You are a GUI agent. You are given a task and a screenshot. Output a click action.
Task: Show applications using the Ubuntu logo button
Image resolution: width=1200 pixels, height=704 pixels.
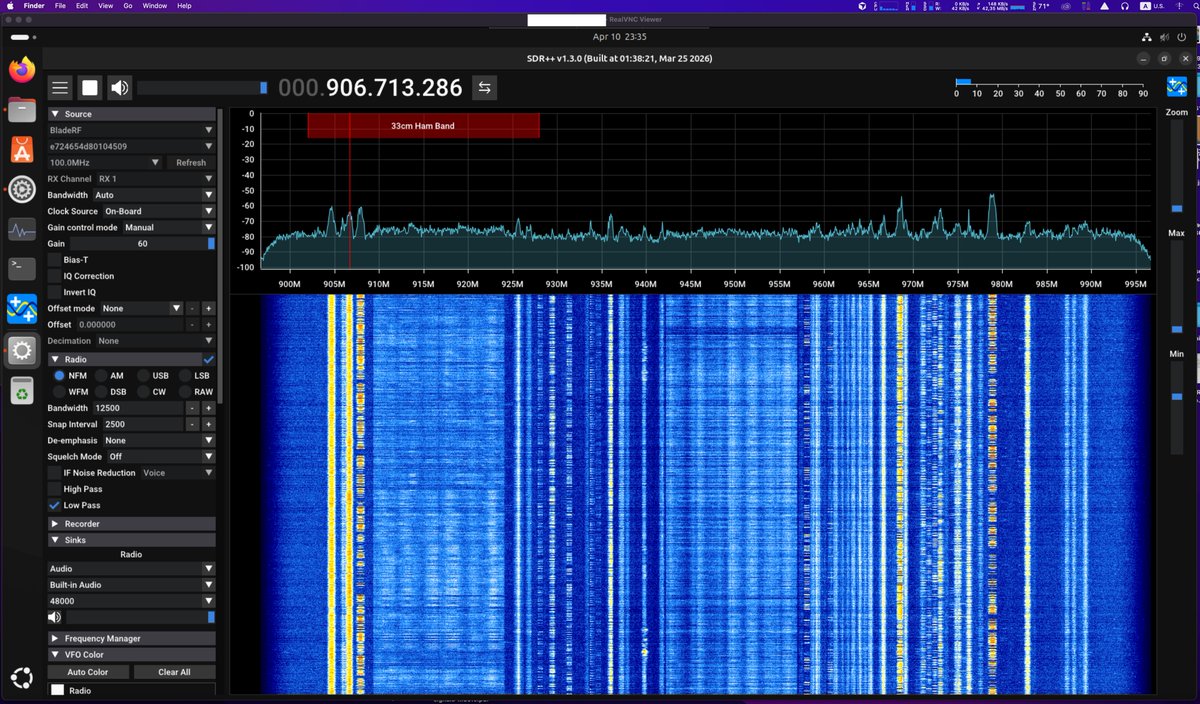22,676
